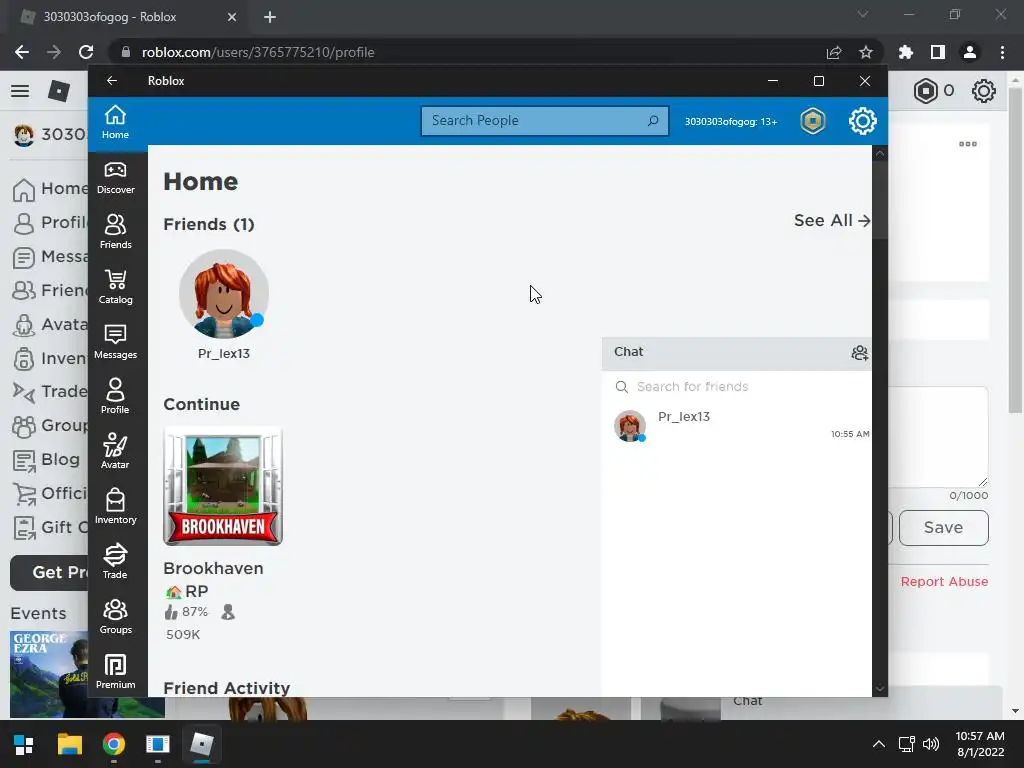1024x768 pixels.
Task: Click Home in website left sidebar
Action: 50,189
